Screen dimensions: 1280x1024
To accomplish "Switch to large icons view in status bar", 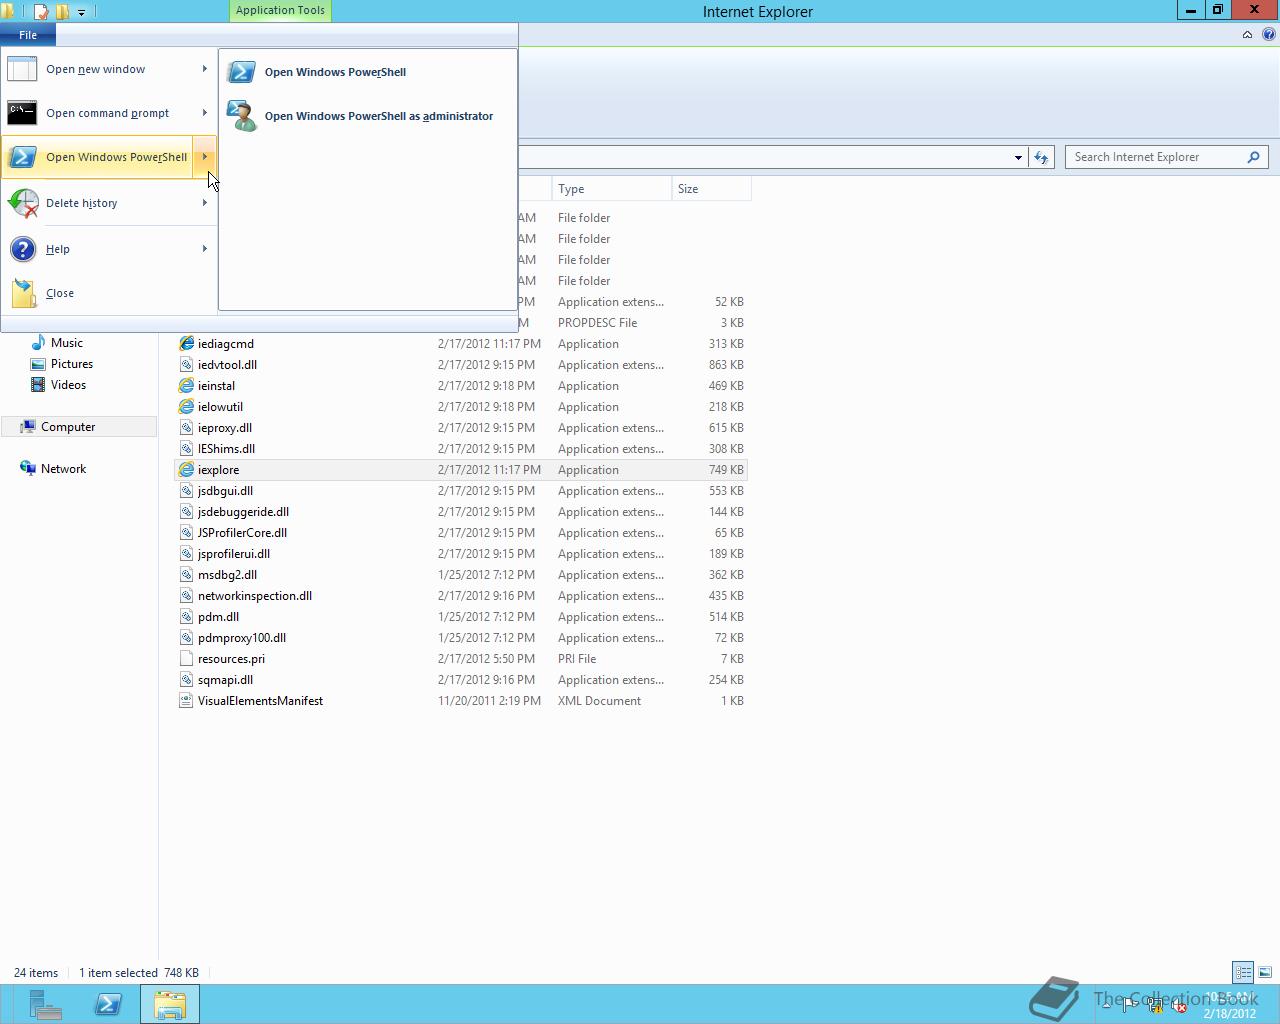I will tap(1265, 972).
